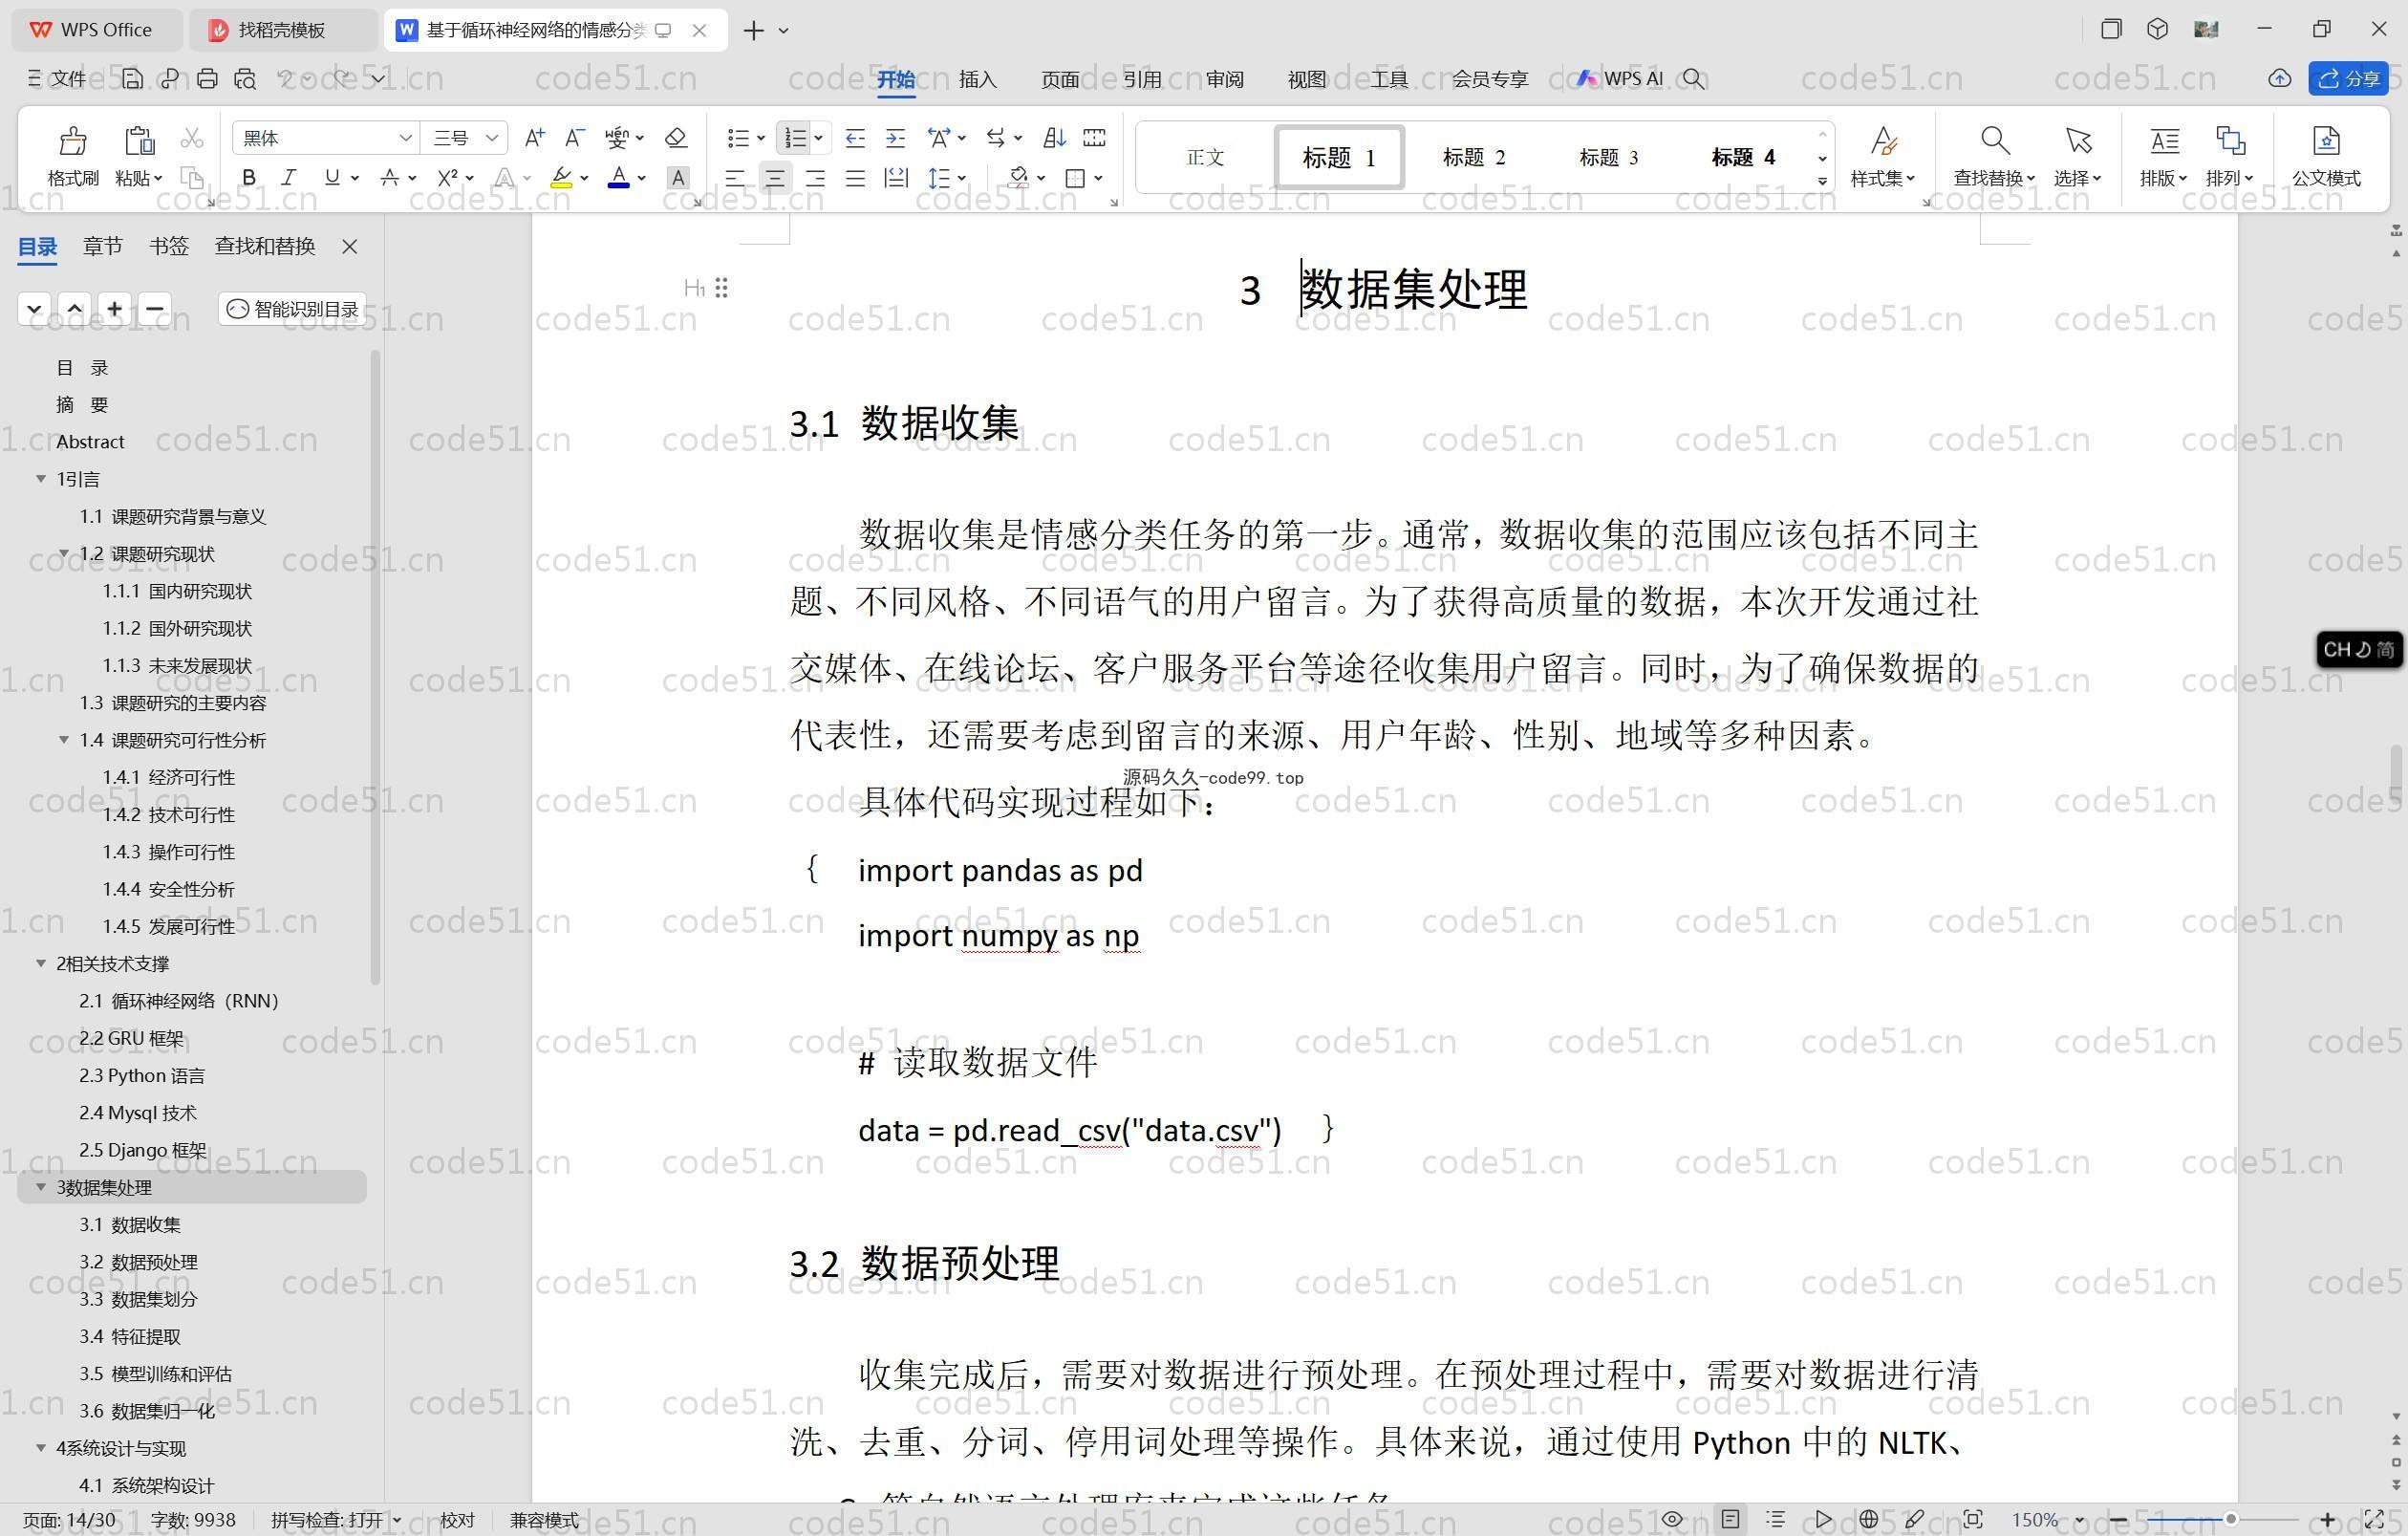
Task: Open the 审阅 ribbon tab
Action: coord(1225,79)
